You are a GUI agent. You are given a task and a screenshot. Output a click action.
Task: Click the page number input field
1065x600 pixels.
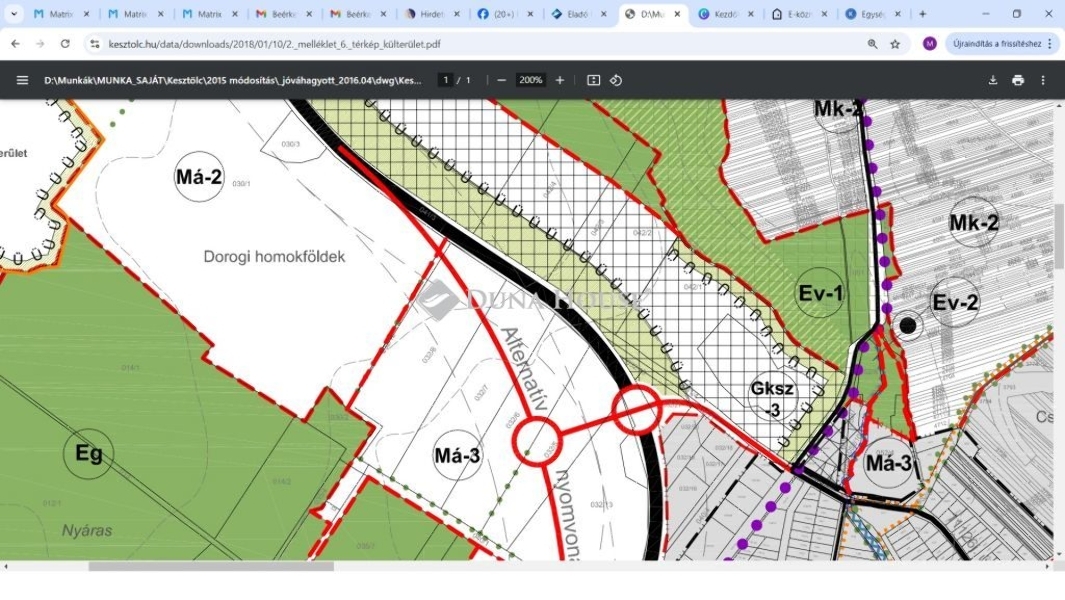(446, 80)
